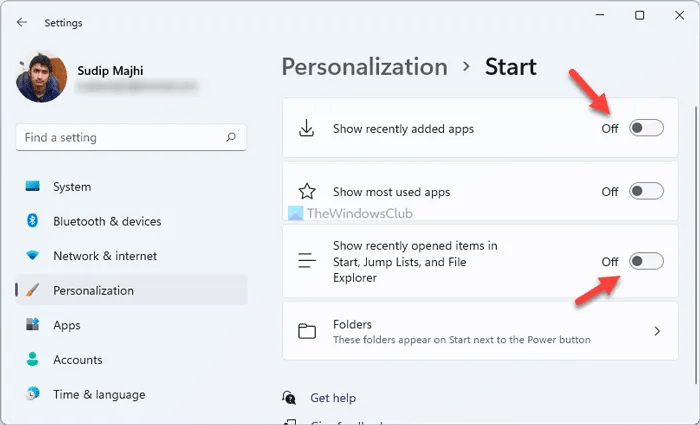The image size is (700, 425).
Task: Close the Settings window
Action: tap(679, 15)
